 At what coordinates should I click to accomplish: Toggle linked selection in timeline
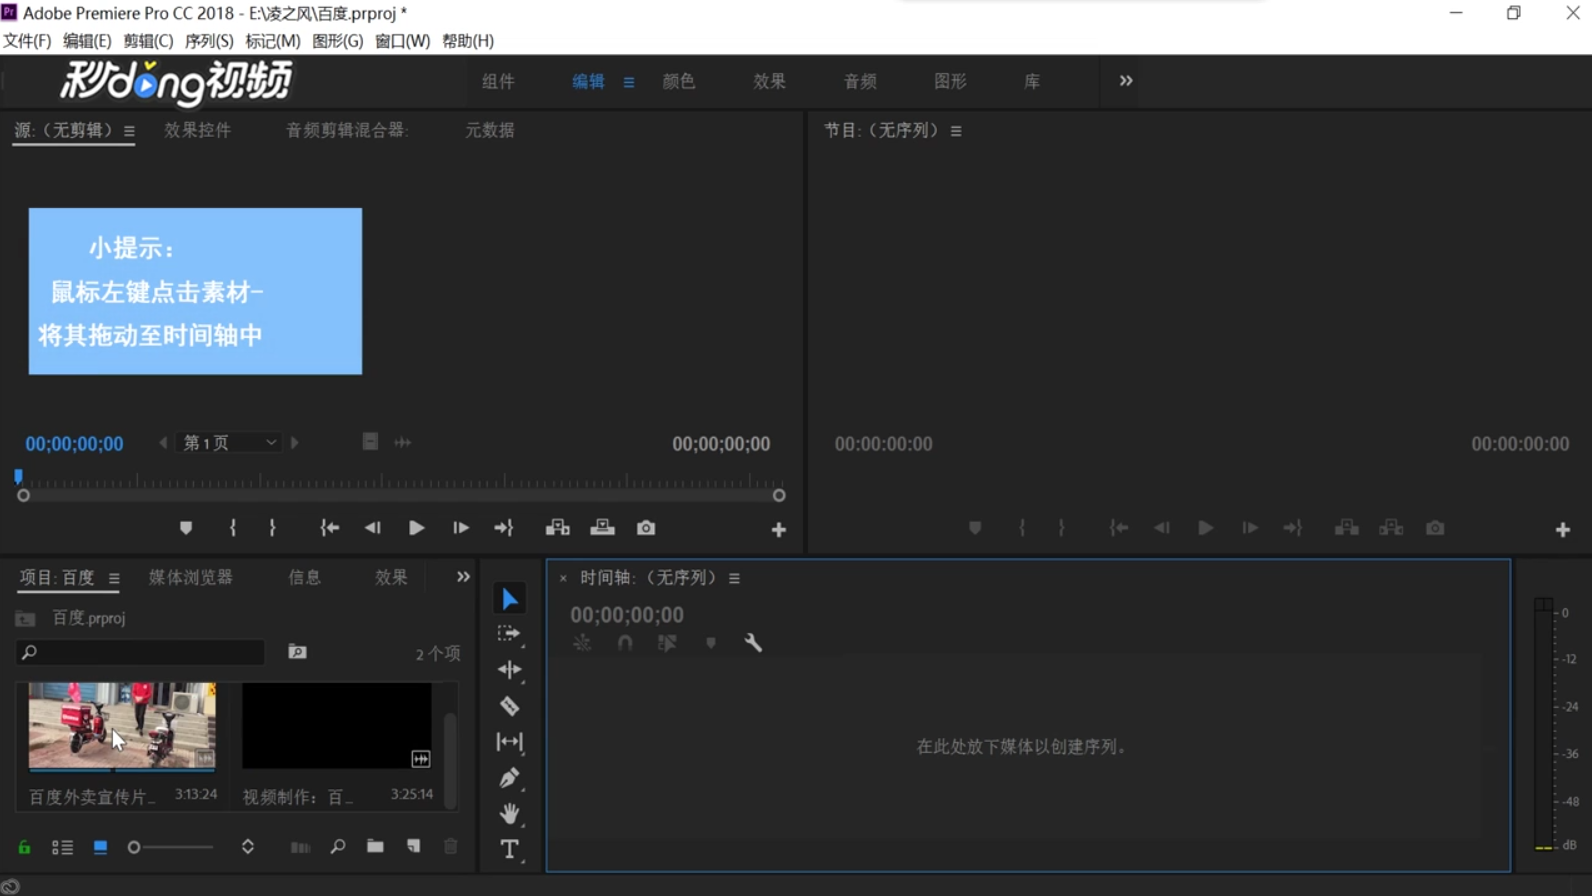point(667,643)
